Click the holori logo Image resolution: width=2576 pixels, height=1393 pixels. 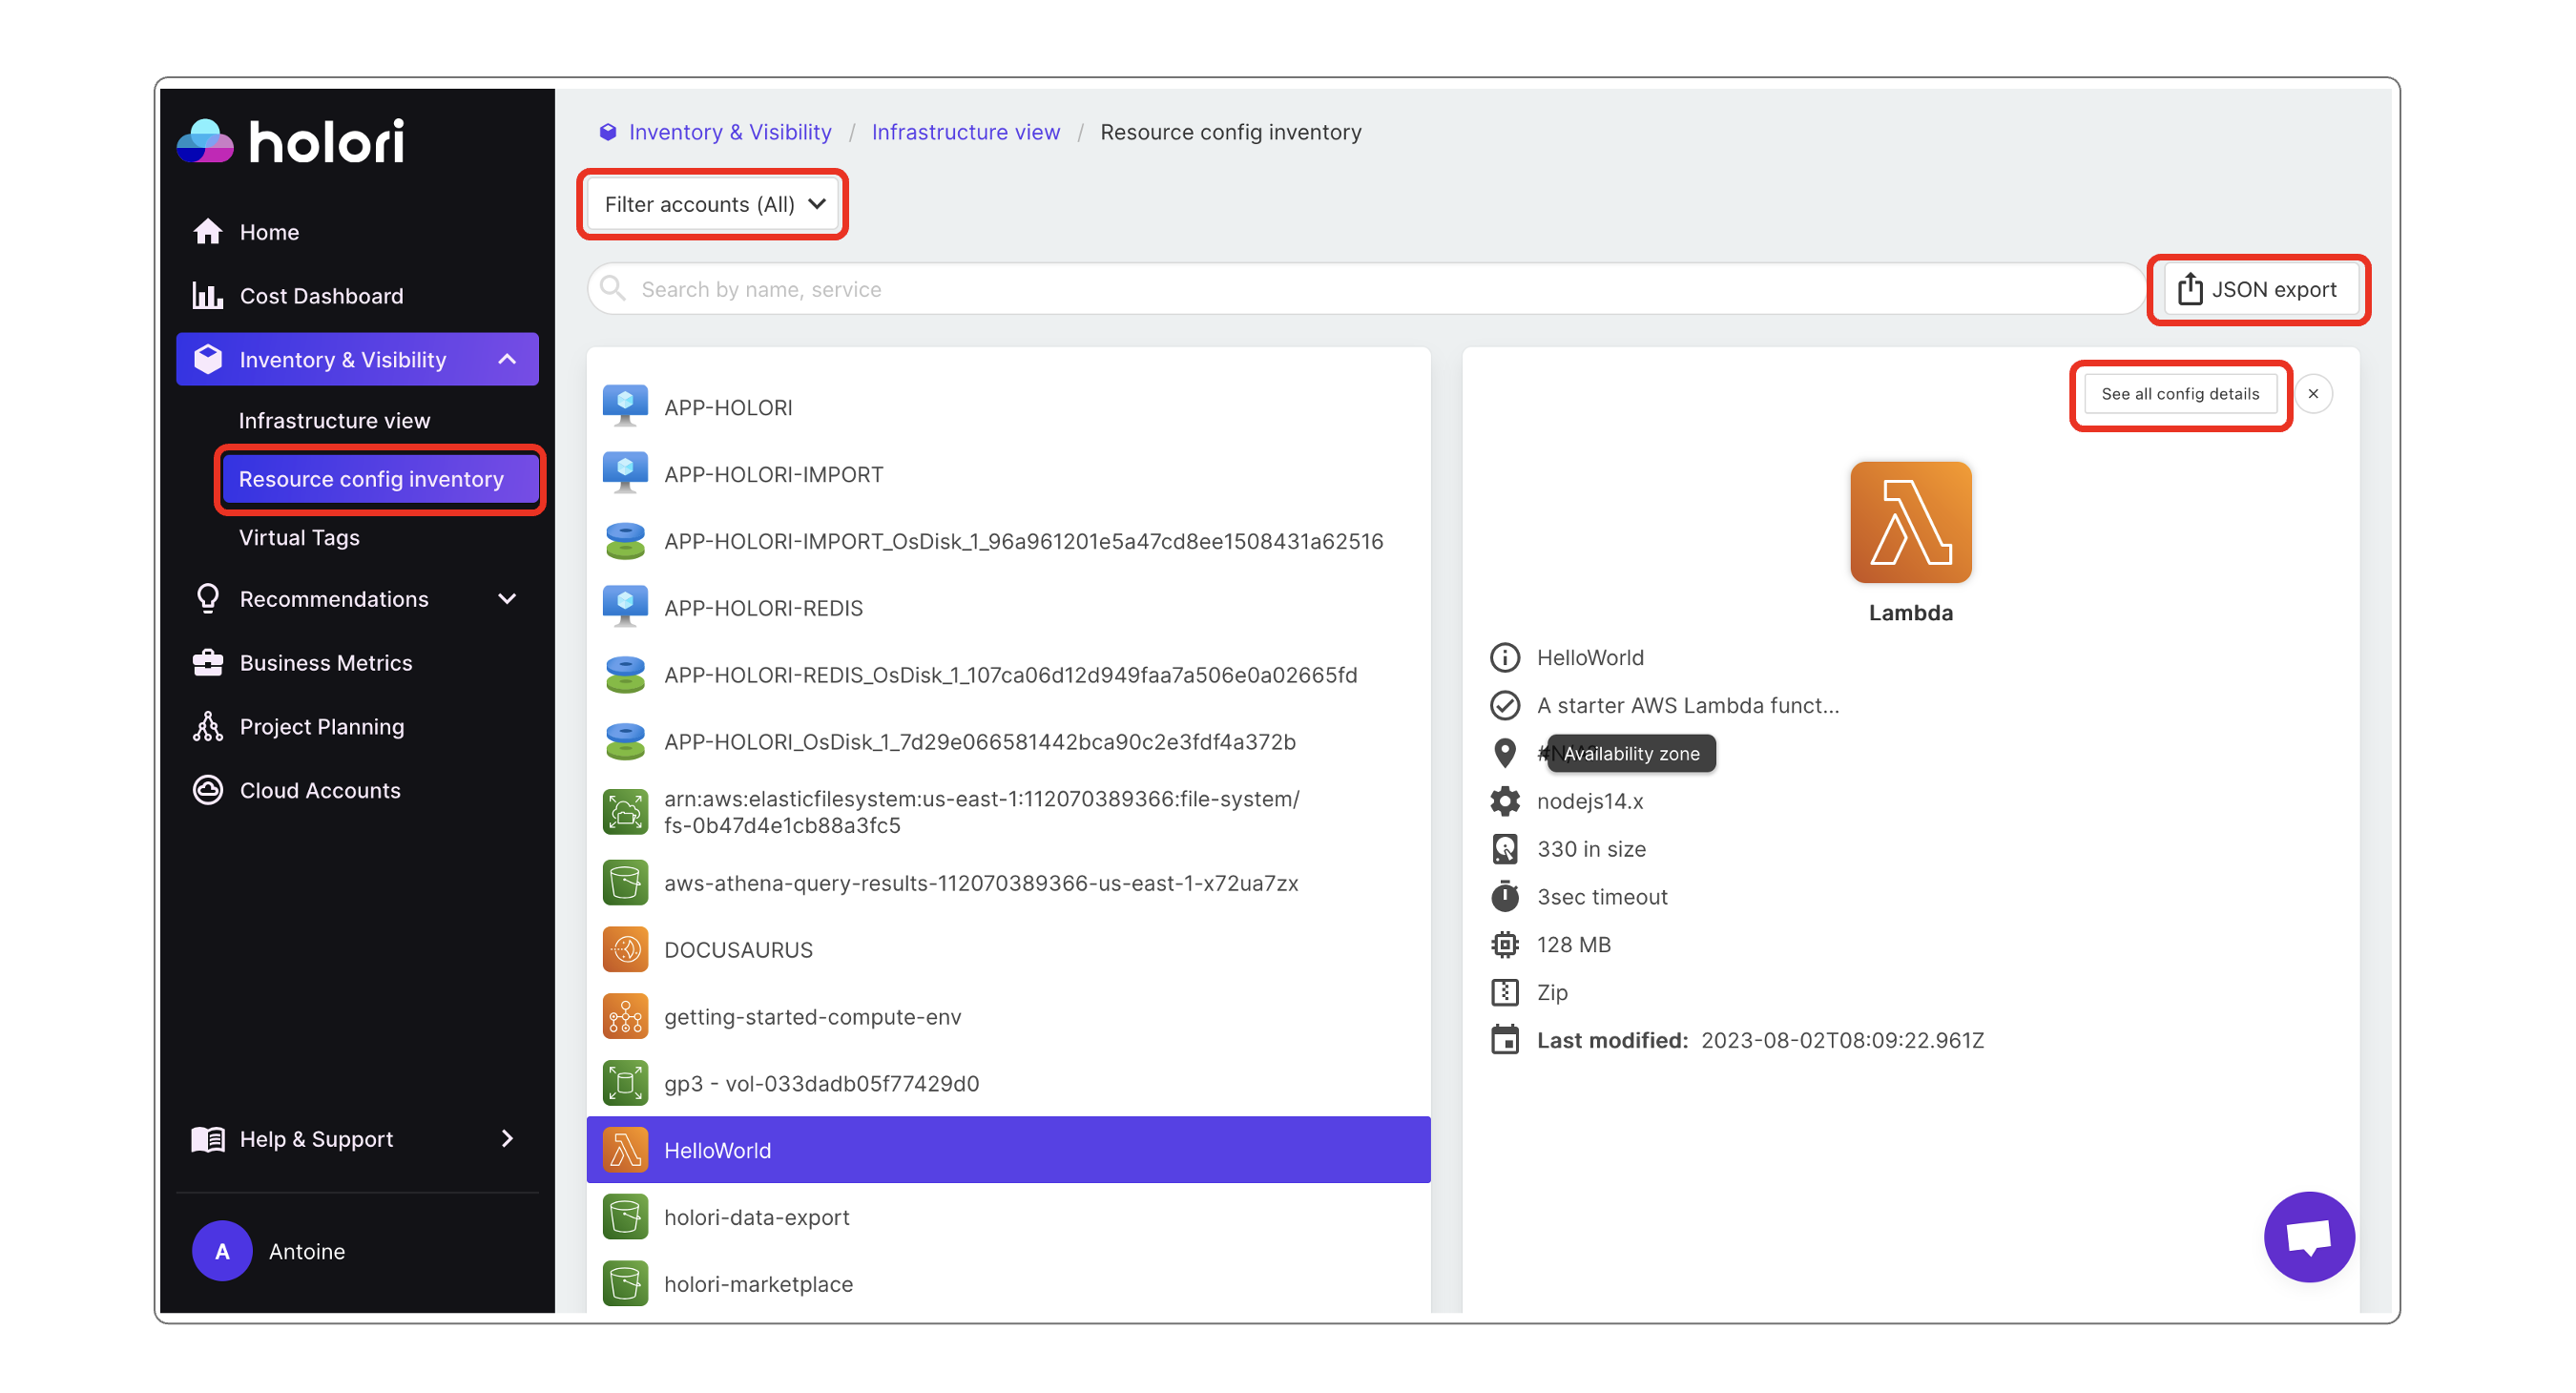tap(291, 141)
